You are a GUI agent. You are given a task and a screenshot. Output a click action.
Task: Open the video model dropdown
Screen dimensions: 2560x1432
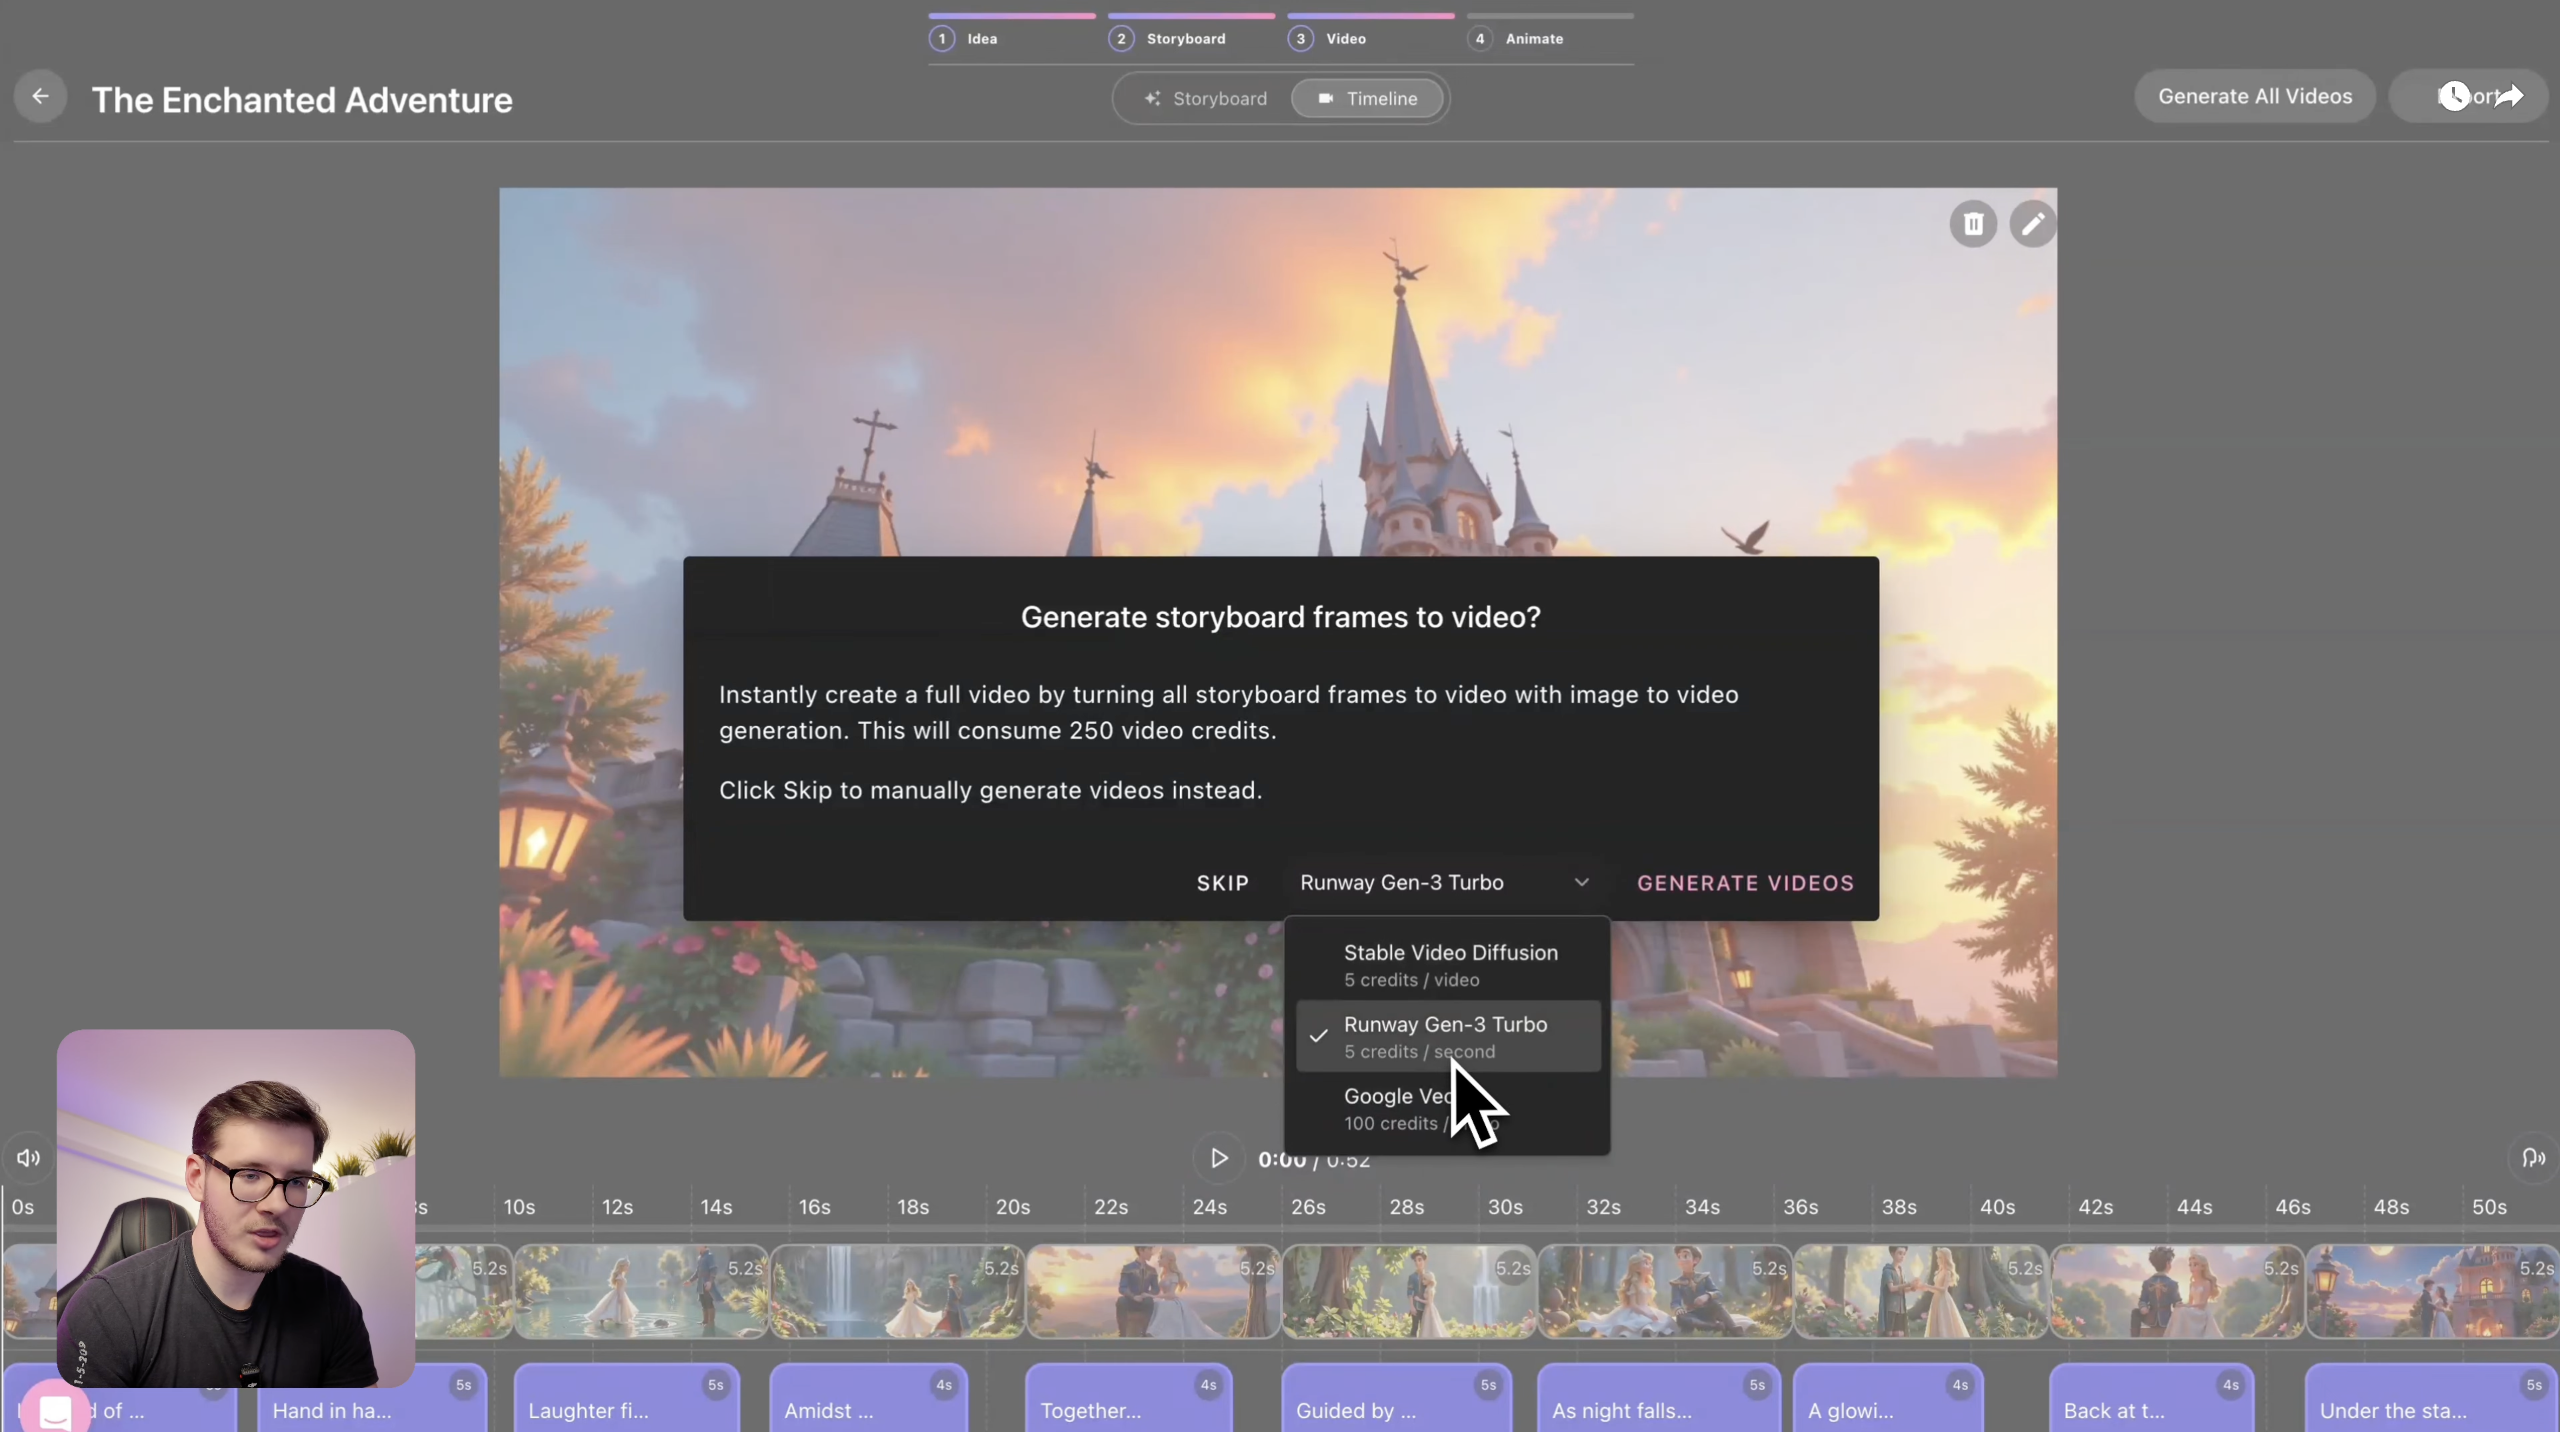[x=1443, y=882]
